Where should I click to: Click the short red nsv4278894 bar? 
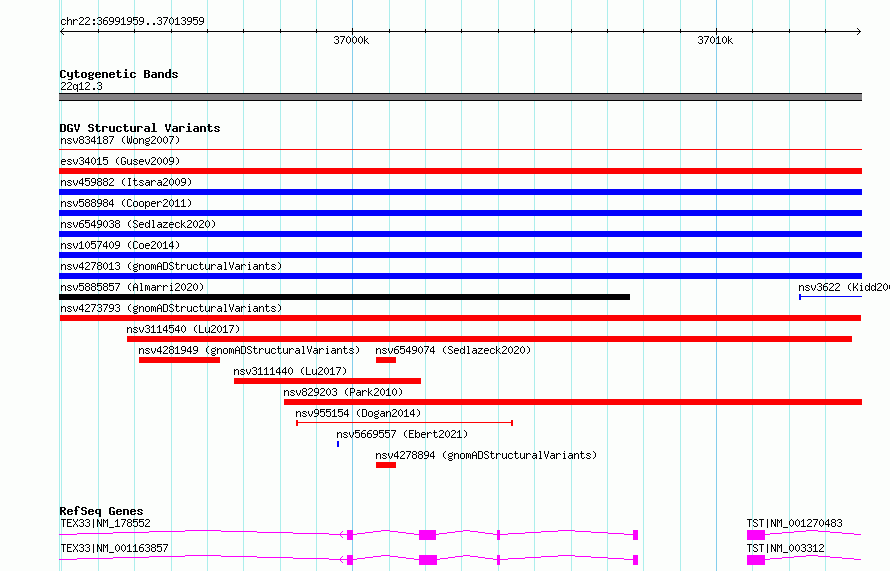[386, 465]
